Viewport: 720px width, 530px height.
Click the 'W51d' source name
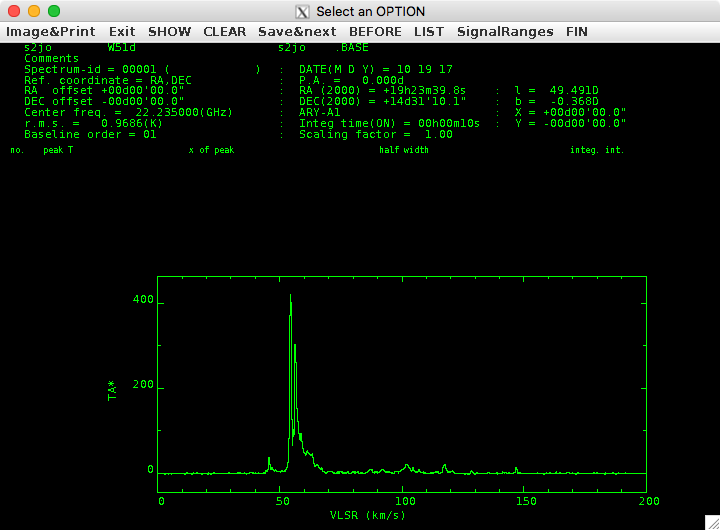(x=121, y=47)
